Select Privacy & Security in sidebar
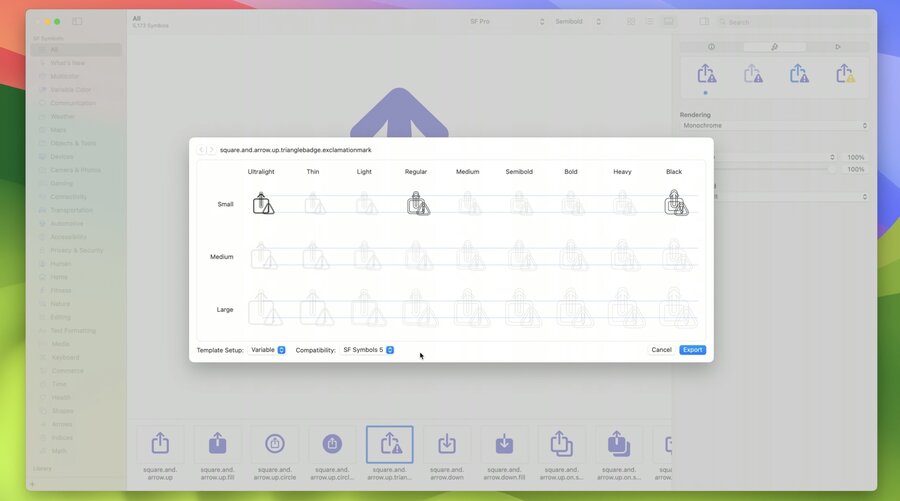Viewport: 900px width, 501px height. point(76,250)
